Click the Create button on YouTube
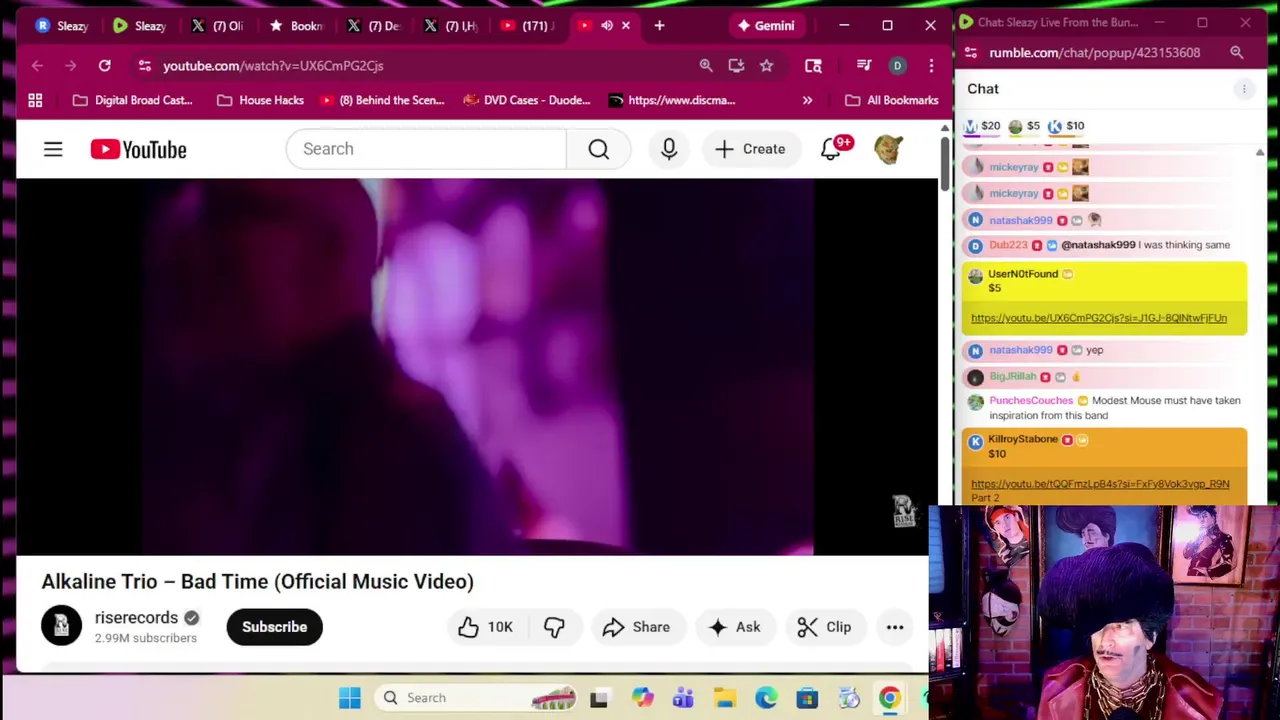 tap(751, 149)
